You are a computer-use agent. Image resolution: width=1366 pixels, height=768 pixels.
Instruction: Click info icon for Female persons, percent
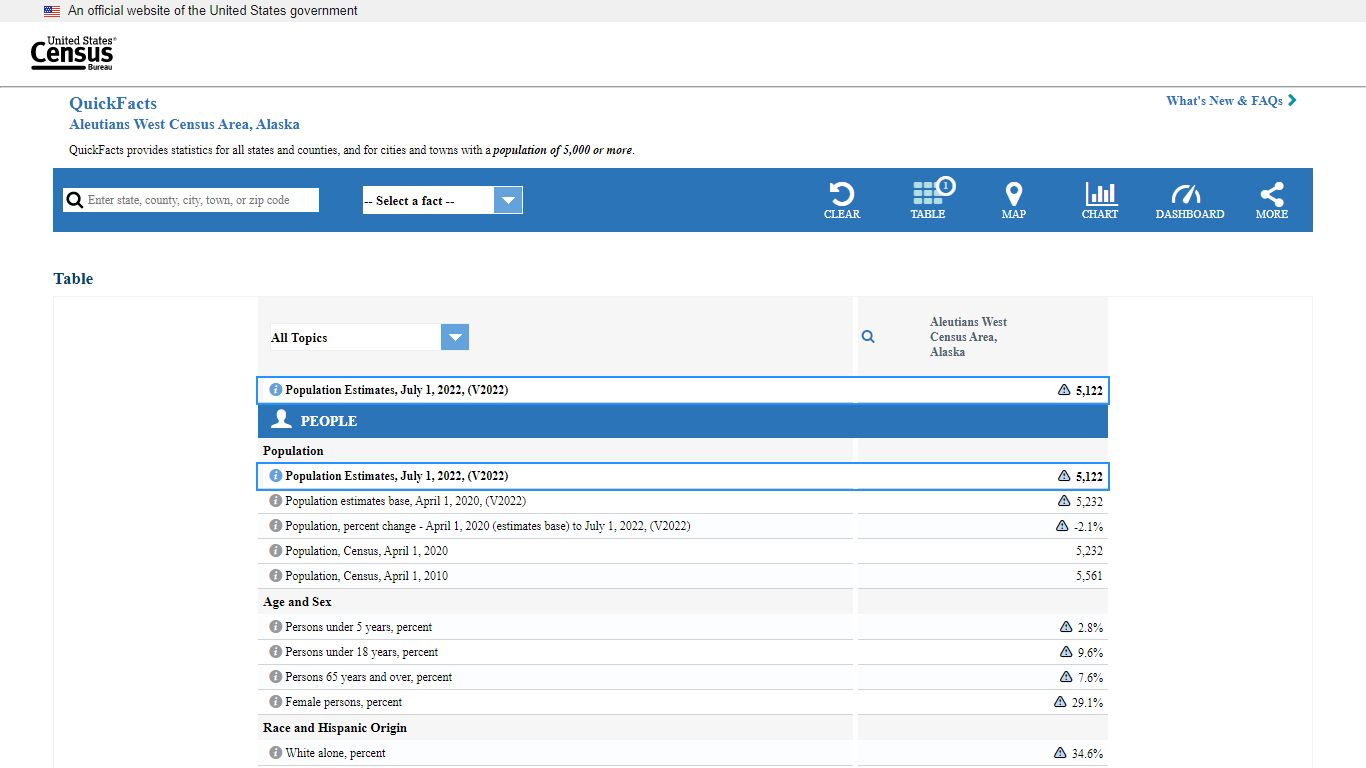[x=276, y=702]
